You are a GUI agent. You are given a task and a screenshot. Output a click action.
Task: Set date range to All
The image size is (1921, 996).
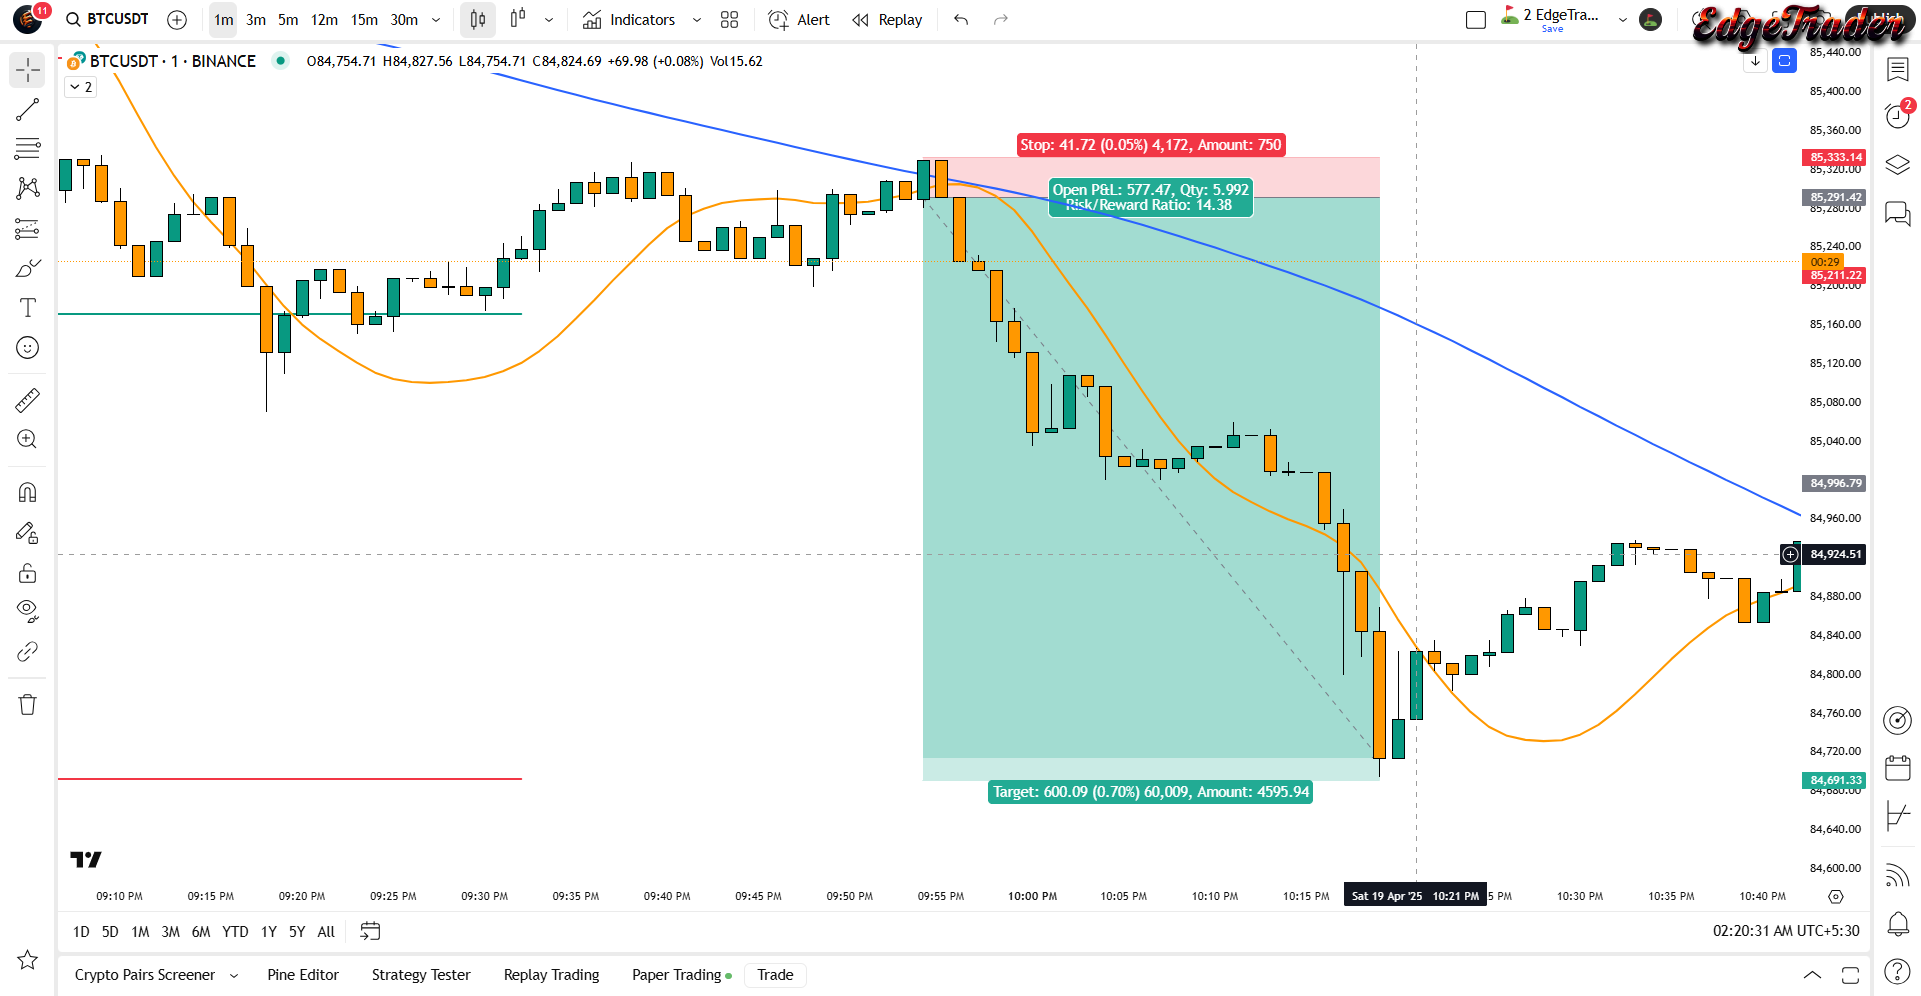(326, 932)
